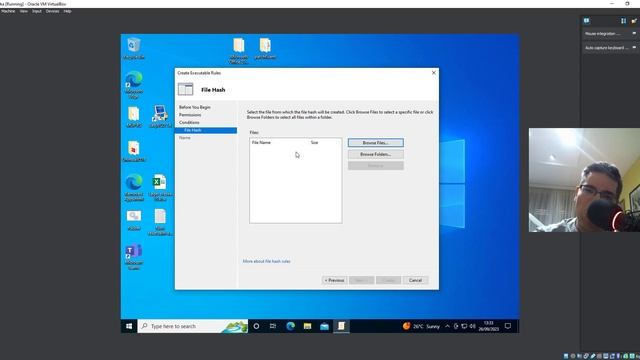This screenshot has width=640, height=360.
Task: Click the volume icon in system tray
Action: point(472,326)
